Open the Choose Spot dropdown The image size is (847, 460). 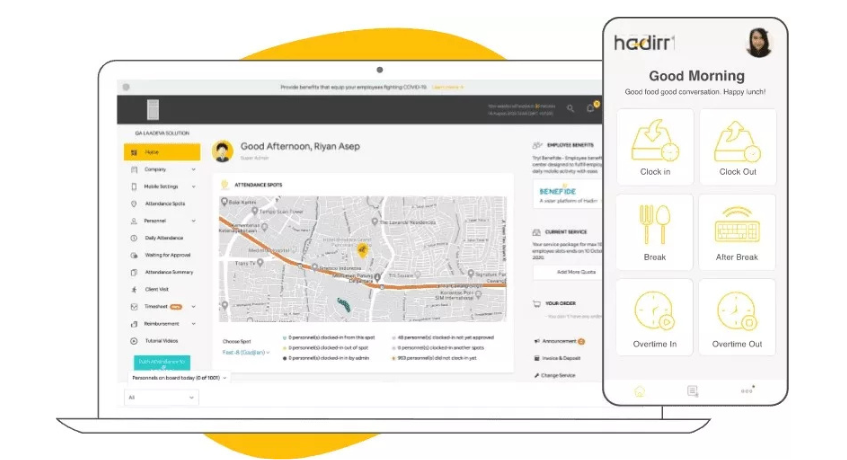[x=246, y=353]
